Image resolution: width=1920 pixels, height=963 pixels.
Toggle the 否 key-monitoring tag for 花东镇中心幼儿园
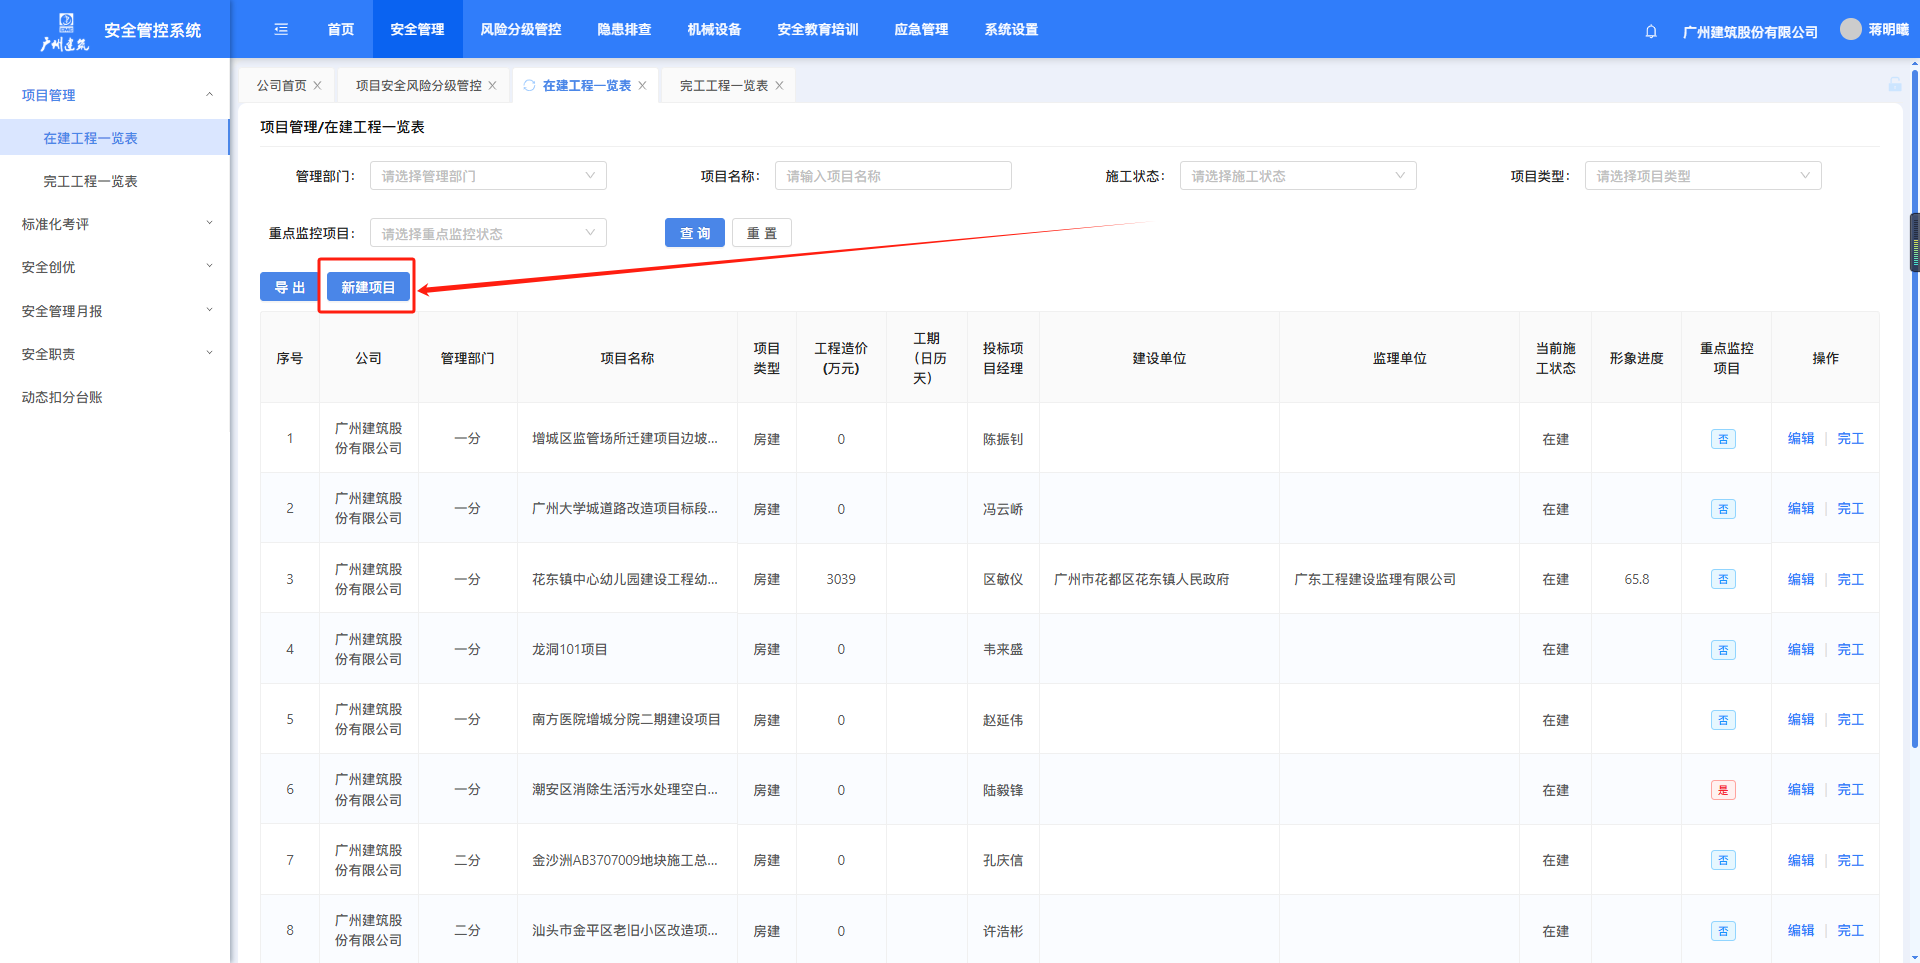(x=1723, y=580)
